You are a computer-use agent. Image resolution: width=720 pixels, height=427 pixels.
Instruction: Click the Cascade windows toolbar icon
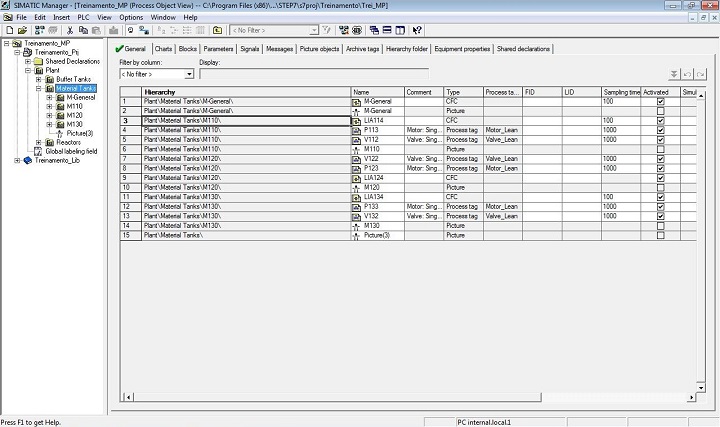point(374,30)
